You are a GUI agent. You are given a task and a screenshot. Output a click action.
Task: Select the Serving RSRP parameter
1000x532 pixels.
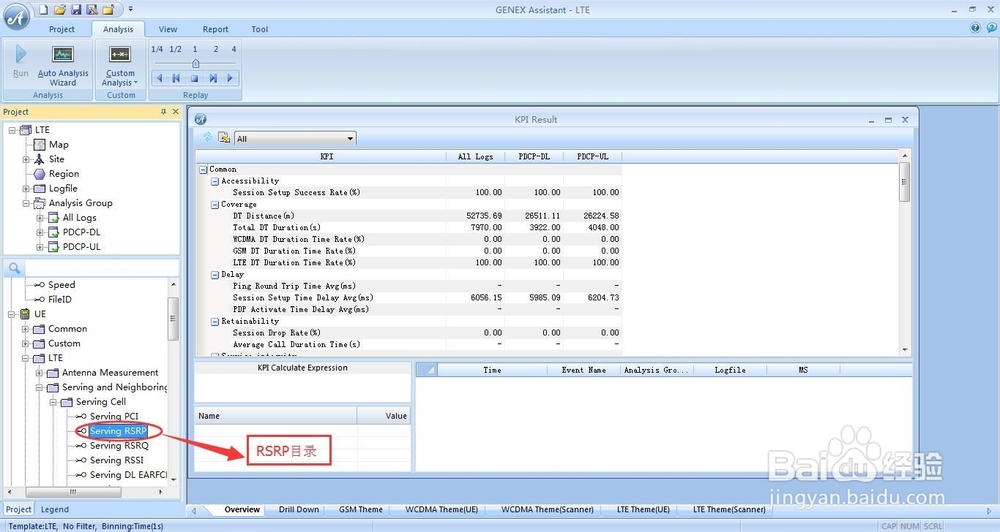pos(118,431)
